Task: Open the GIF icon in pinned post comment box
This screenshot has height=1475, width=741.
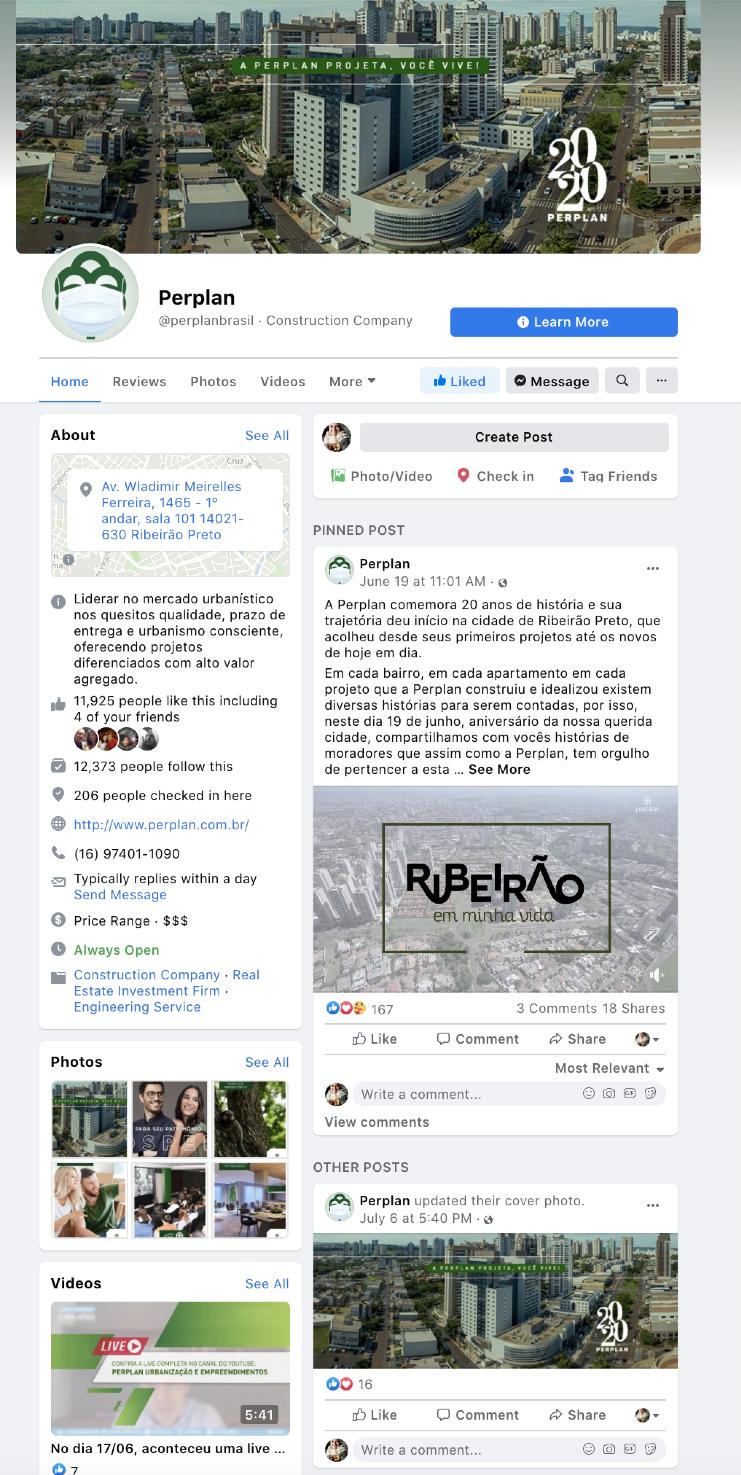Action: pyautogui.click(x=629, y=1094)
